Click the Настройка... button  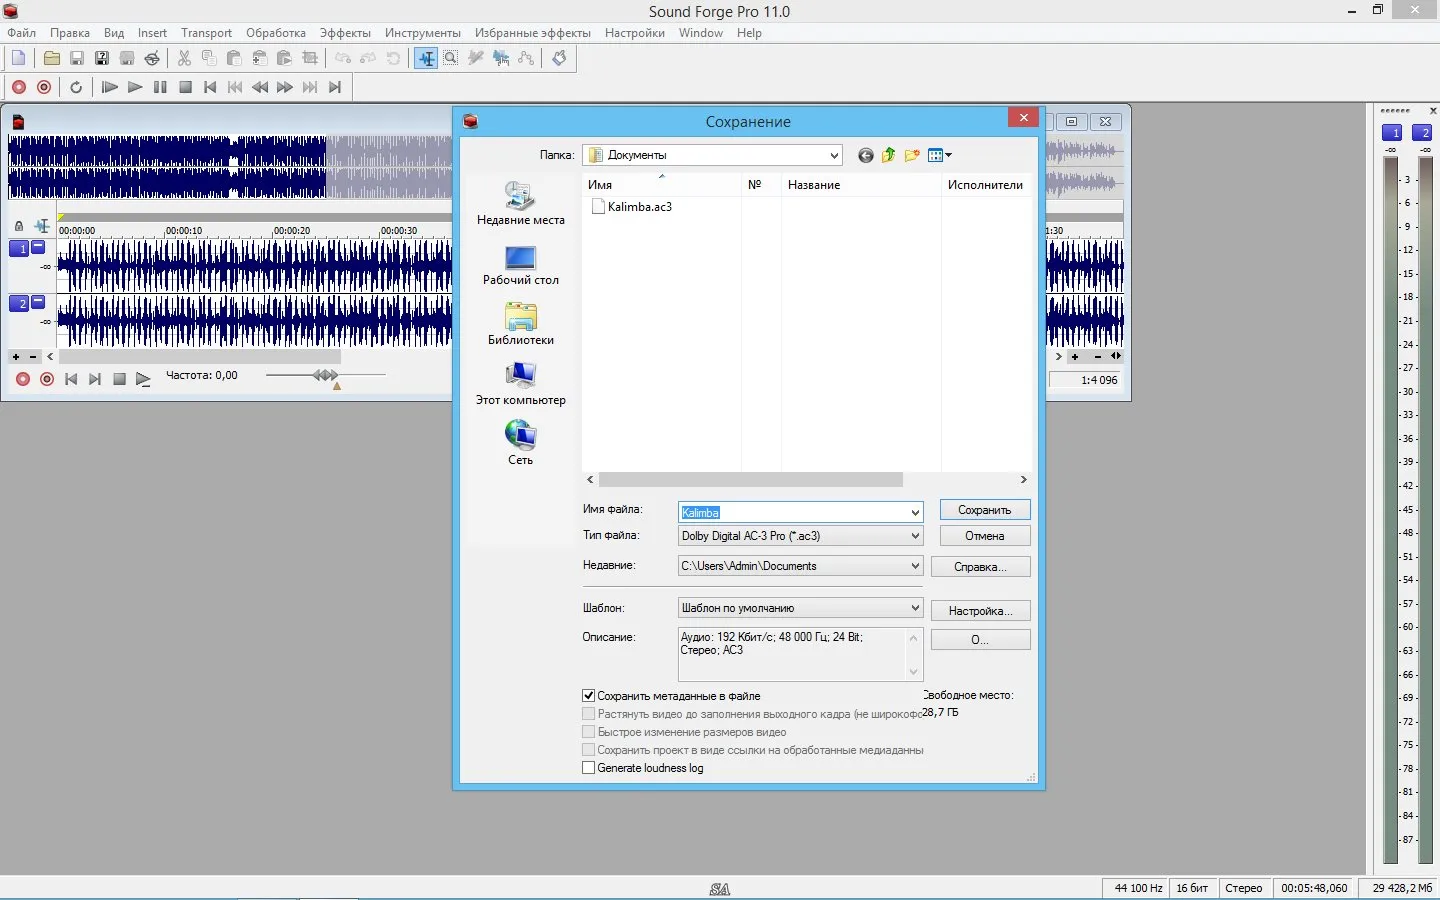point(980,611)
